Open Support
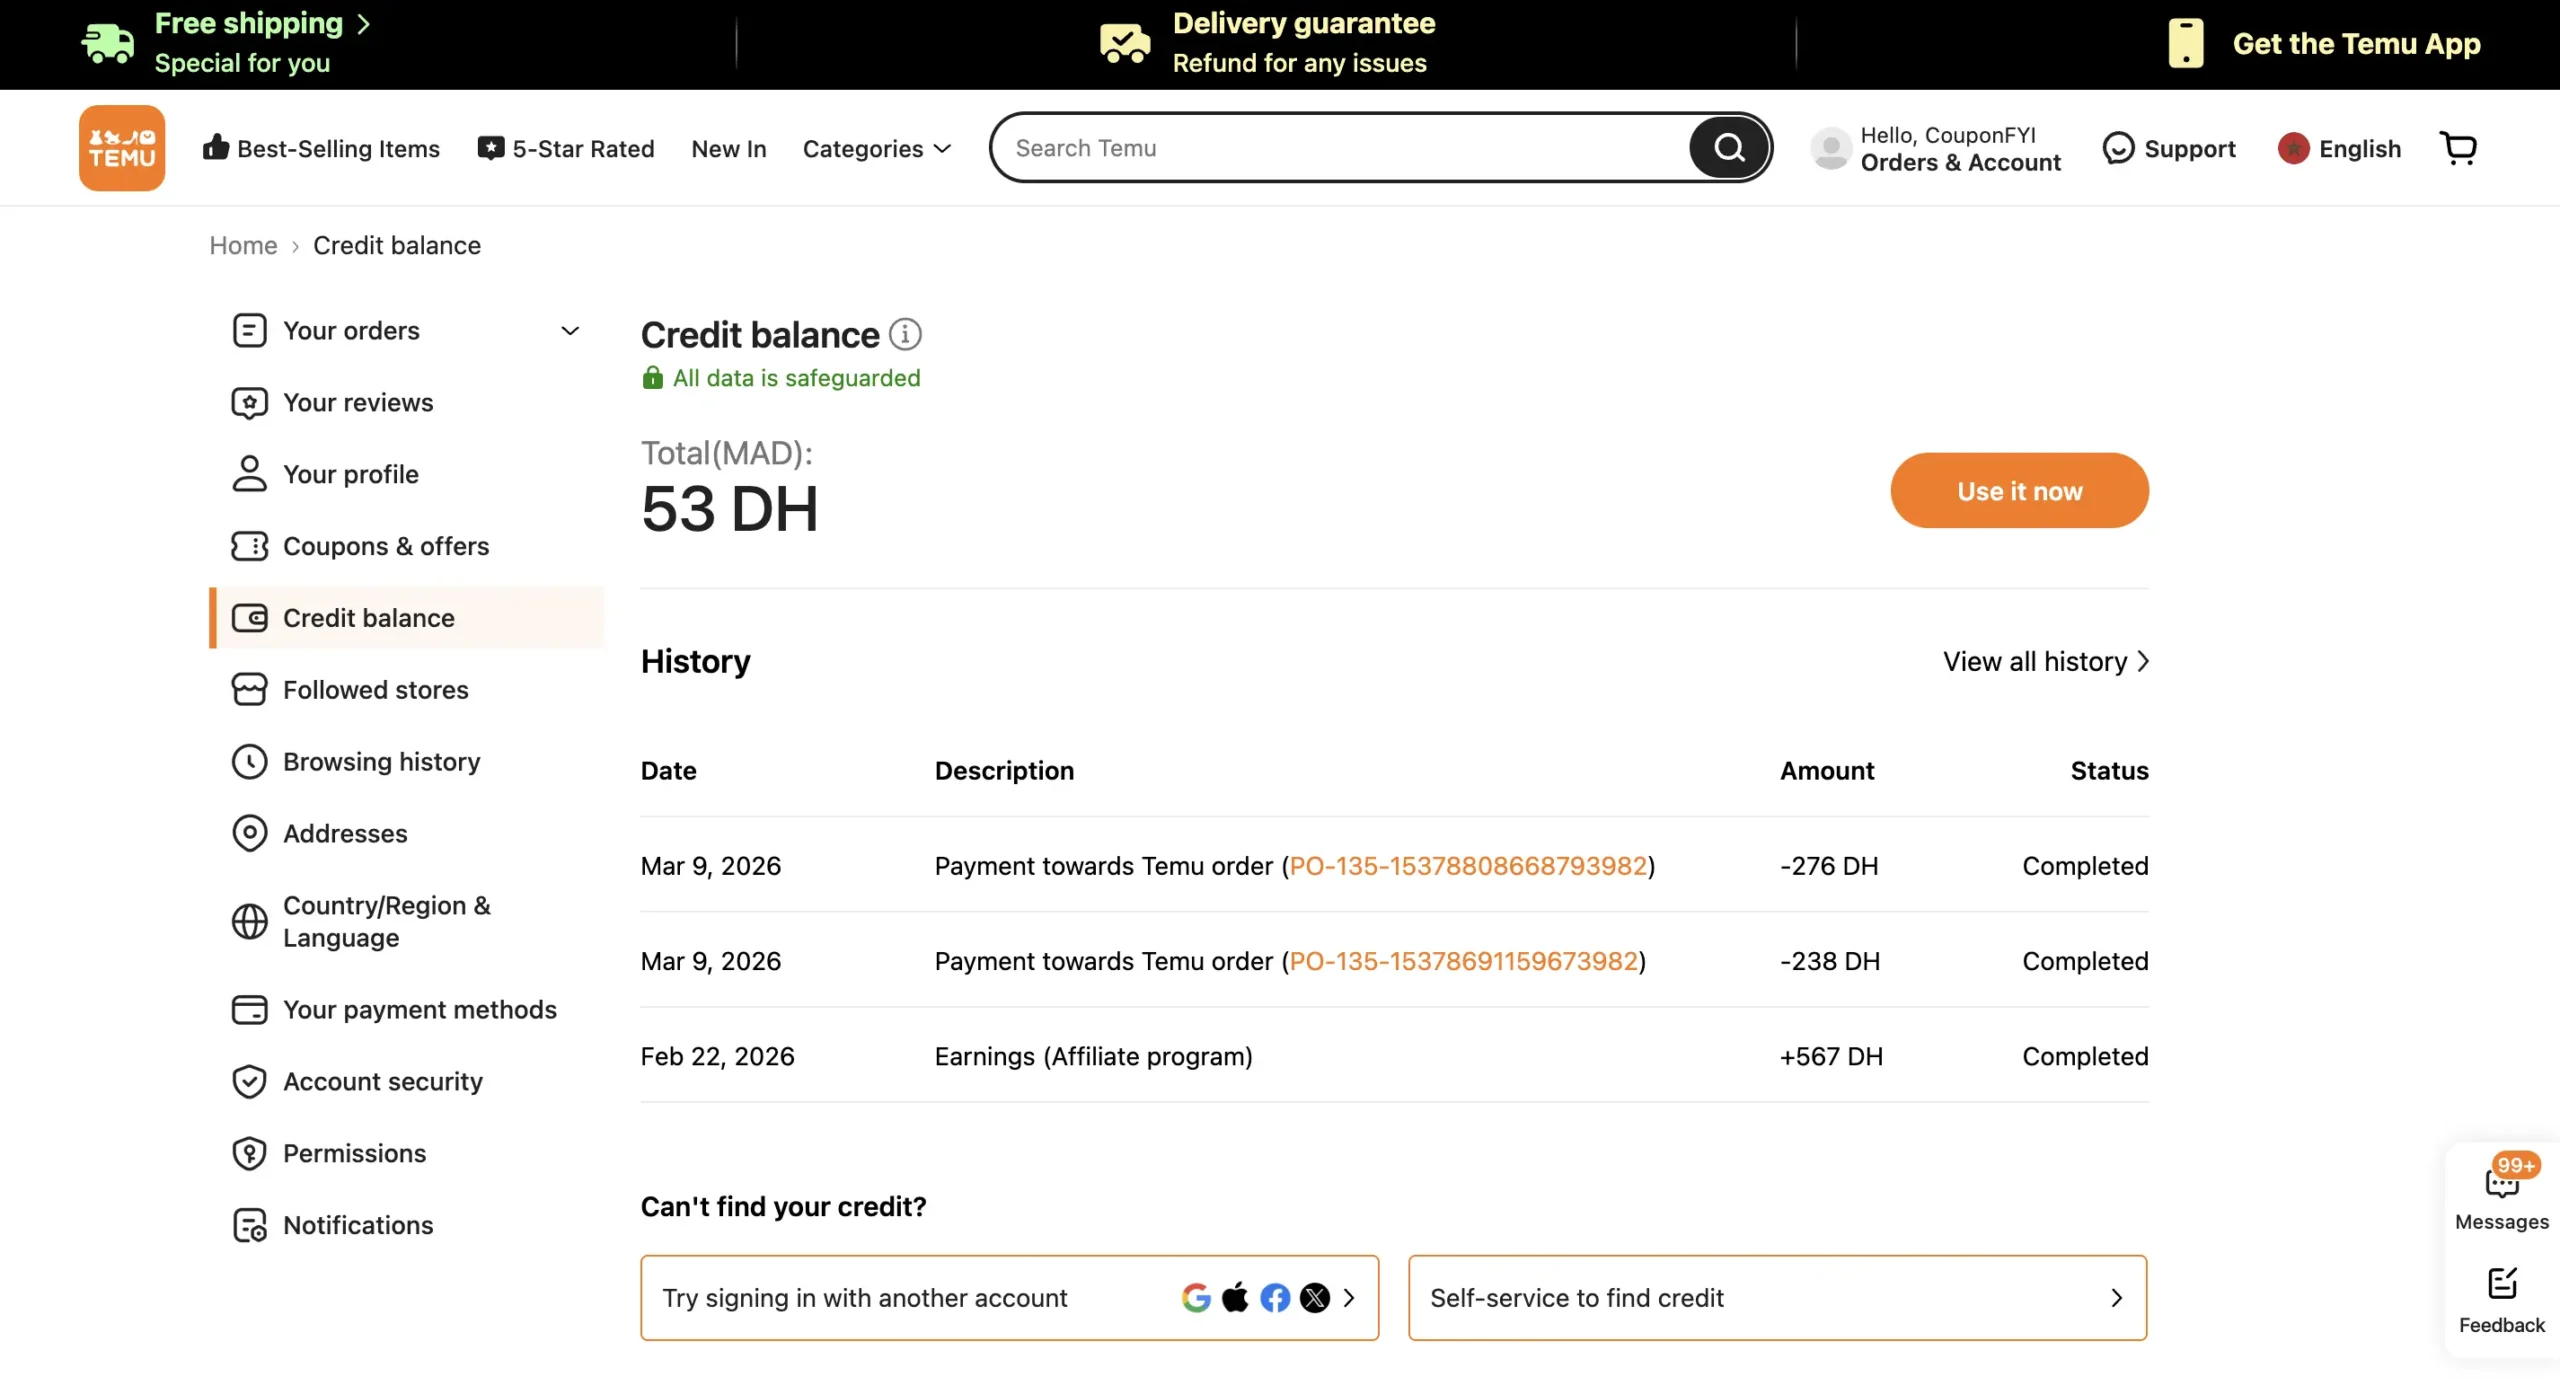2560x1394 pixels. [x=2168, y=148]
